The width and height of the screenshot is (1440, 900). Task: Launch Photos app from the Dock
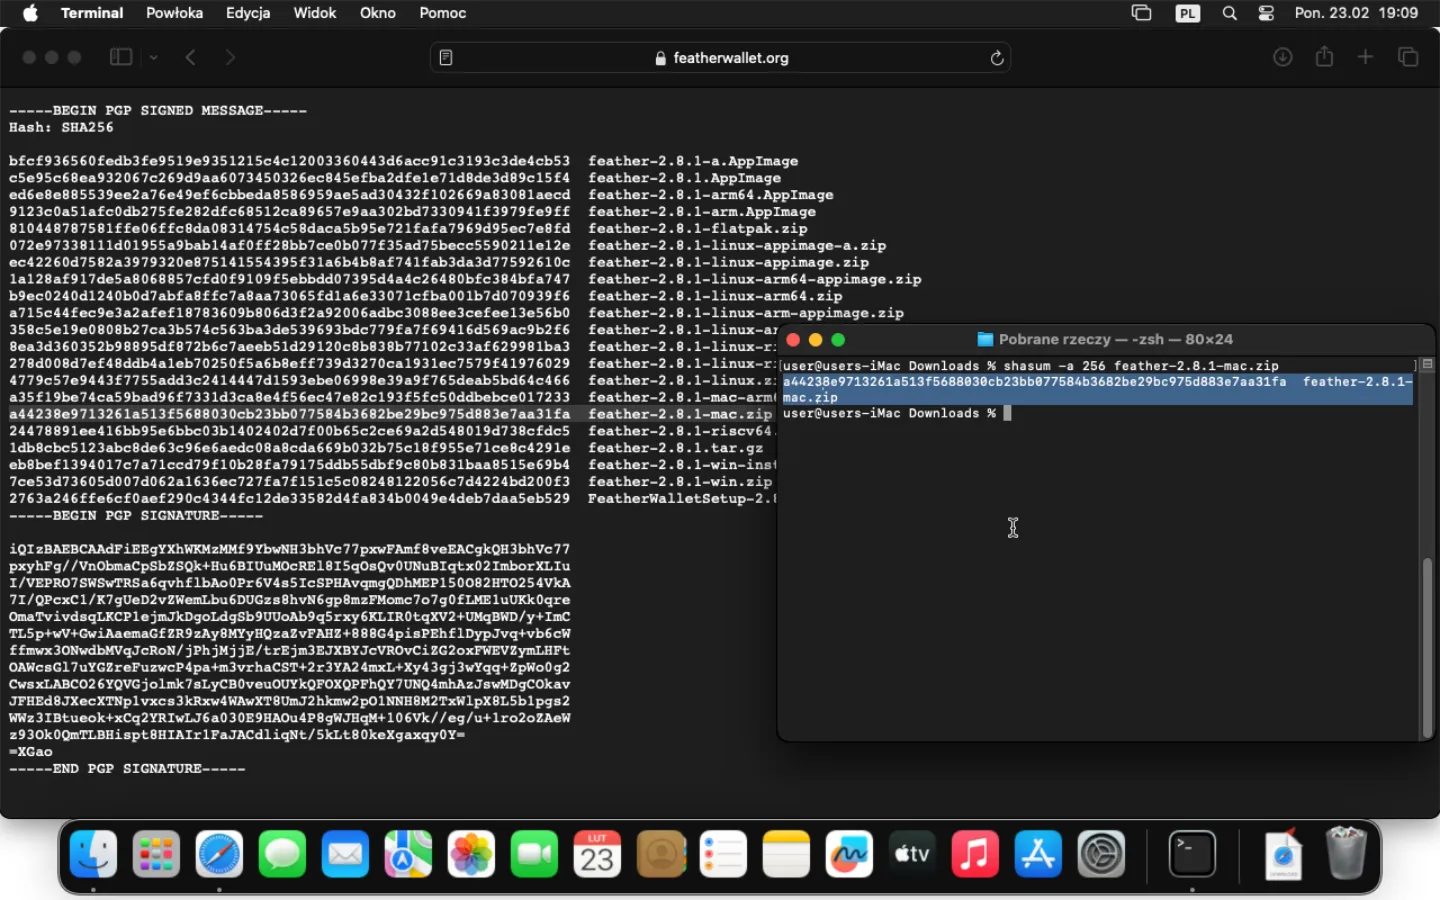click(471, 855)
